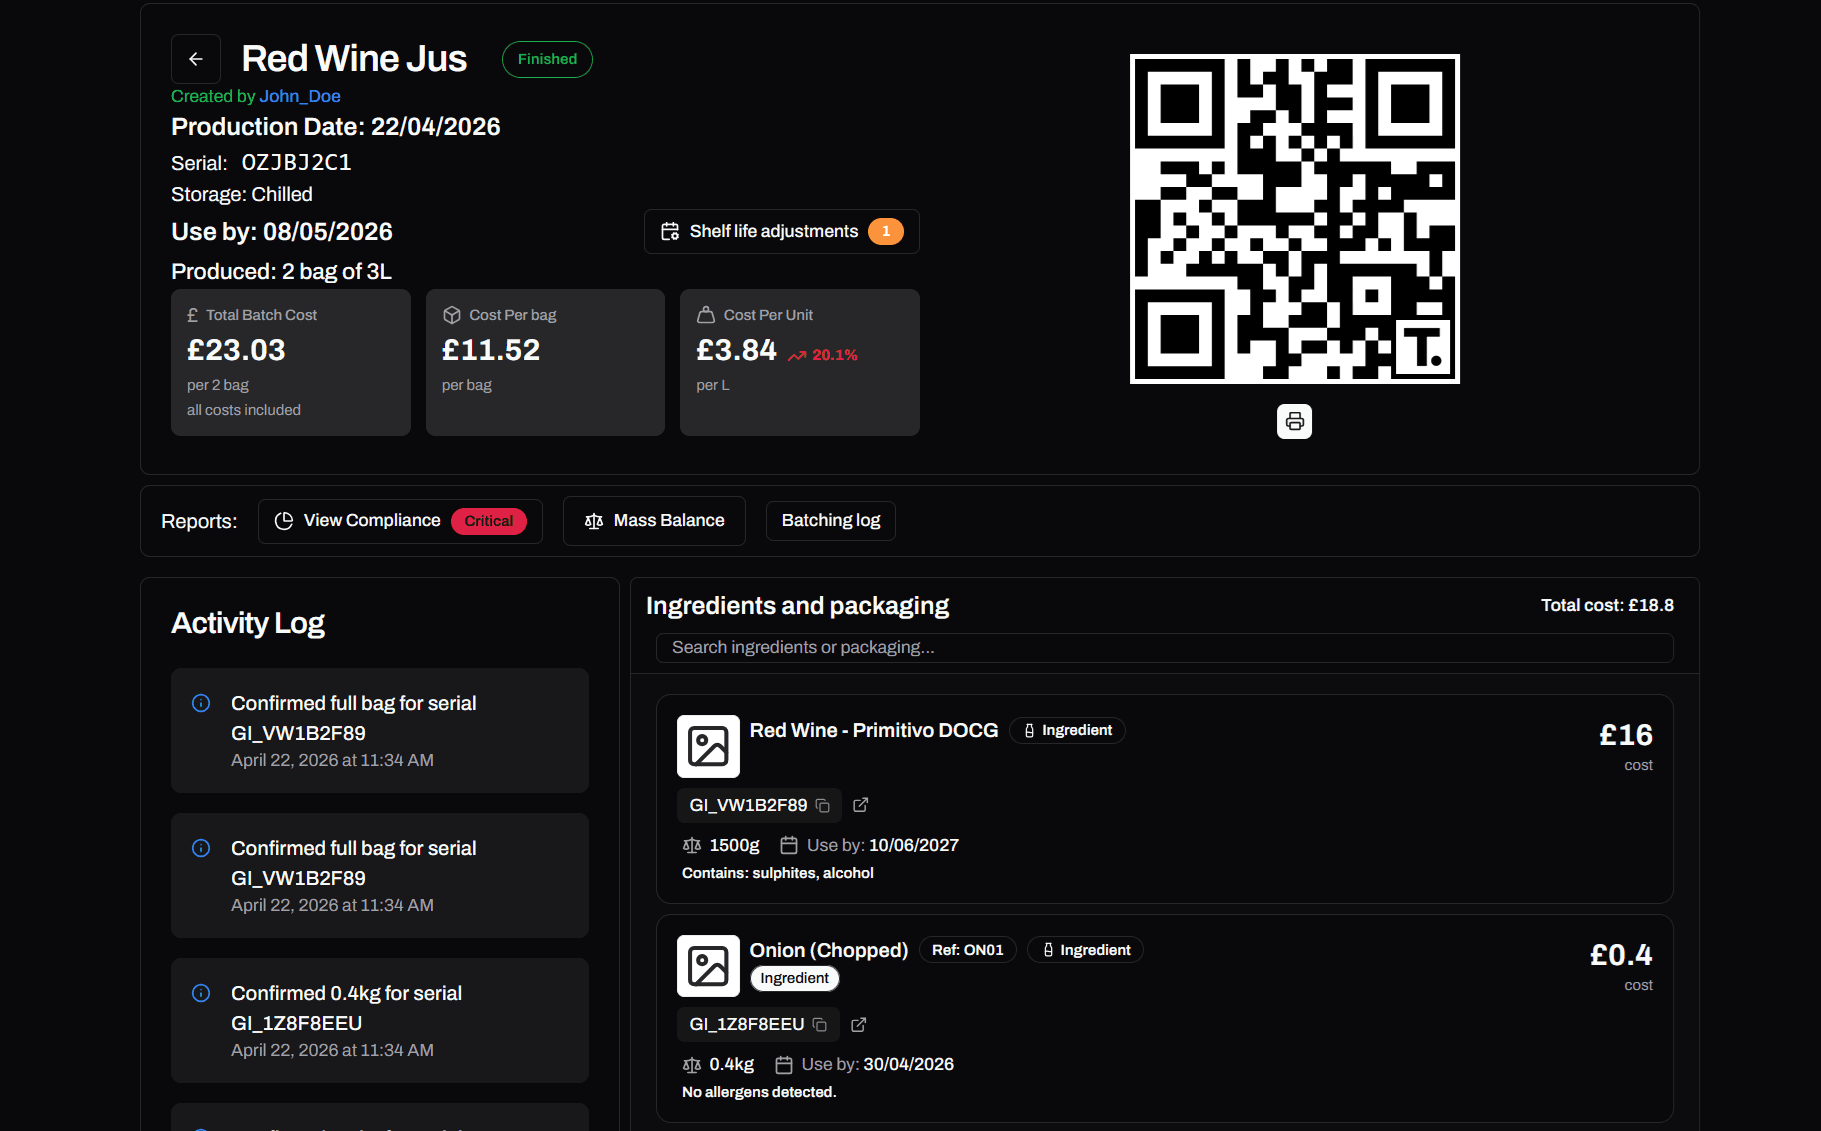Click the Finished status badge
Screen dimensions: 1821x1131
coord(547,59)
